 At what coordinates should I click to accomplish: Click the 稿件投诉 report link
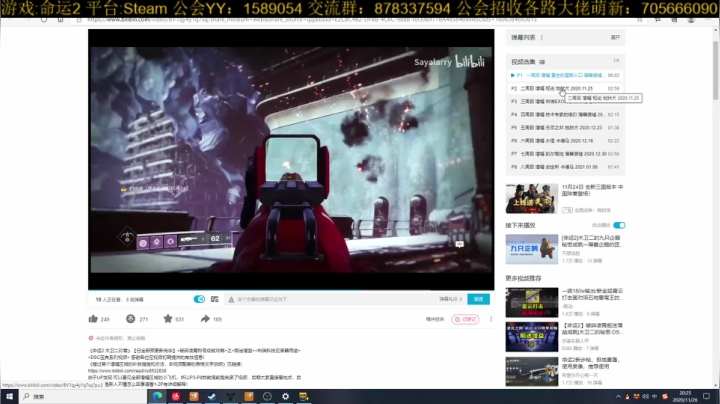(x=435, y=319)
